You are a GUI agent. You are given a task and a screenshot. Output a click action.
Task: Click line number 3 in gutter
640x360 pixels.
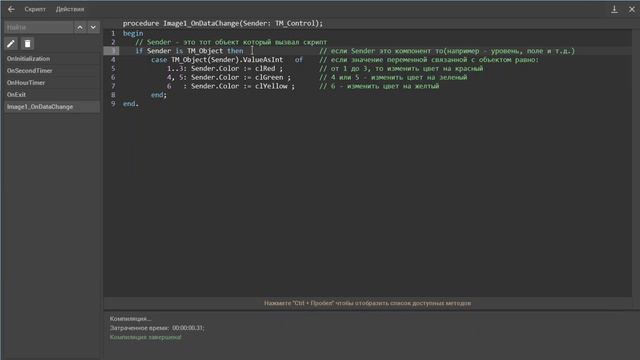[113, 51]
